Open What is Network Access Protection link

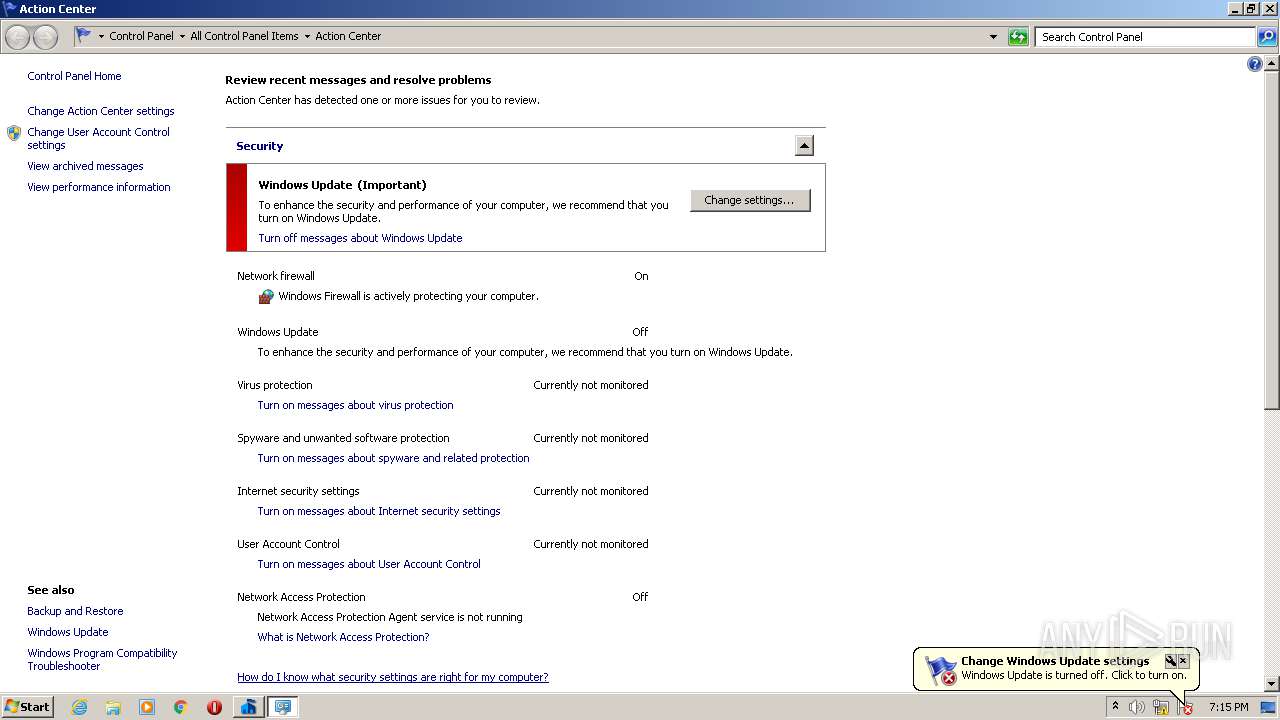click(343, 637)
